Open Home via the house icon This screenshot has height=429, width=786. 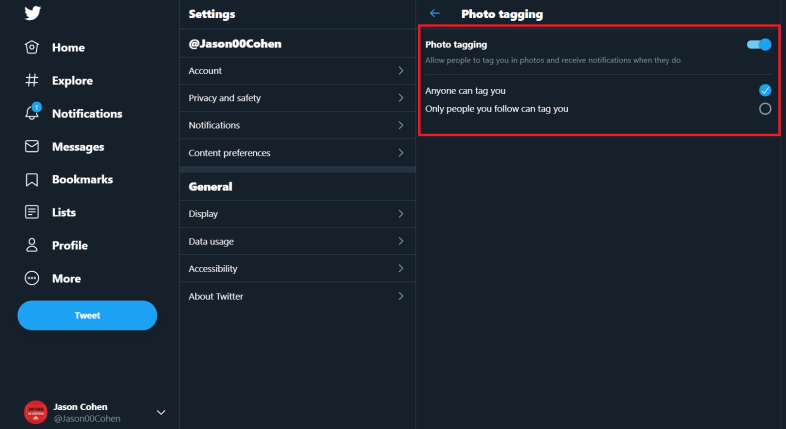(32, 47)
